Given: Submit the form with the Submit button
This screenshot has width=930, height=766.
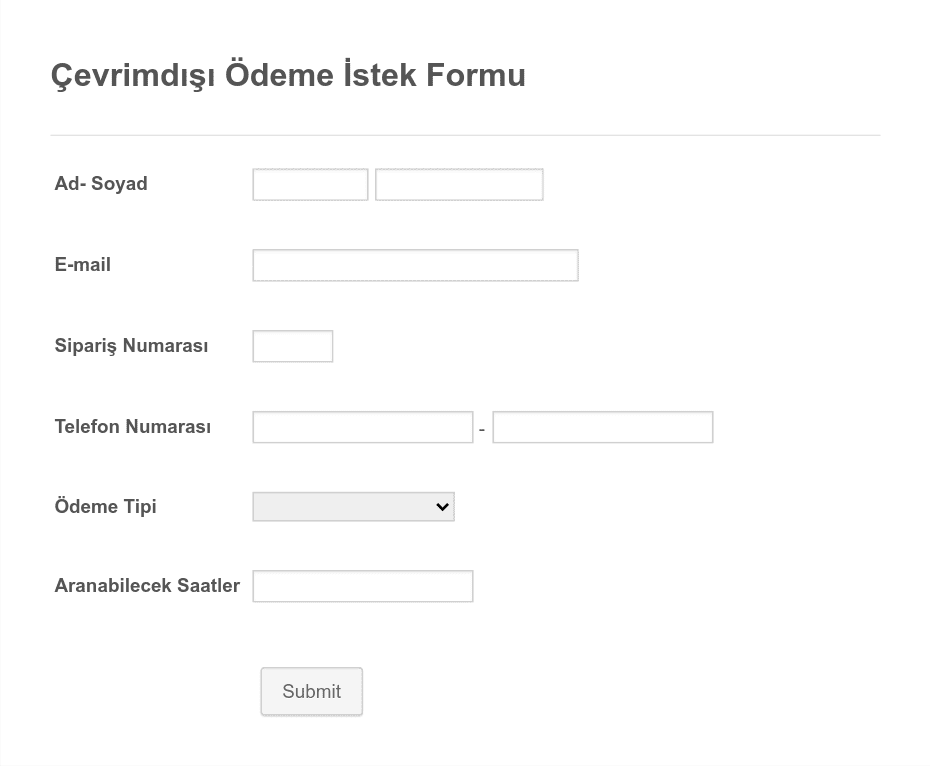Looking at the screenshot, I should [x=311, y=691].
